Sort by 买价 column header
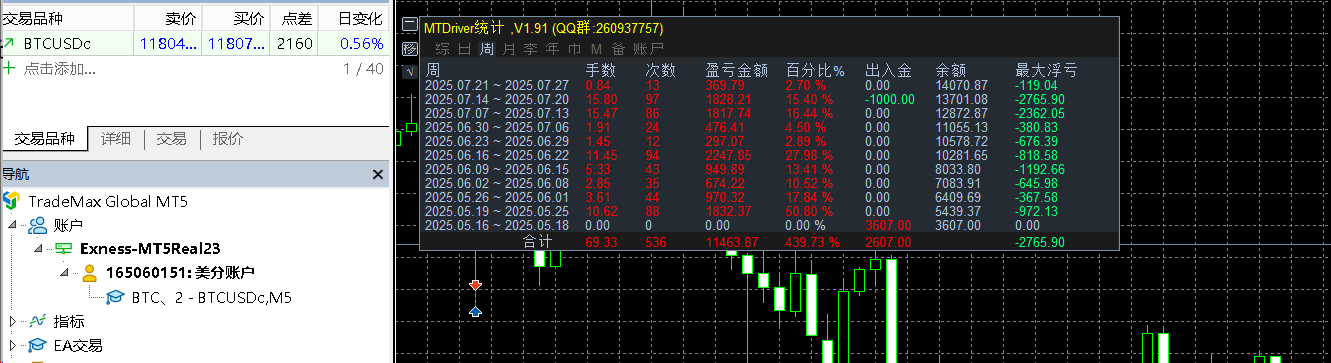 [x=235, y=18]
